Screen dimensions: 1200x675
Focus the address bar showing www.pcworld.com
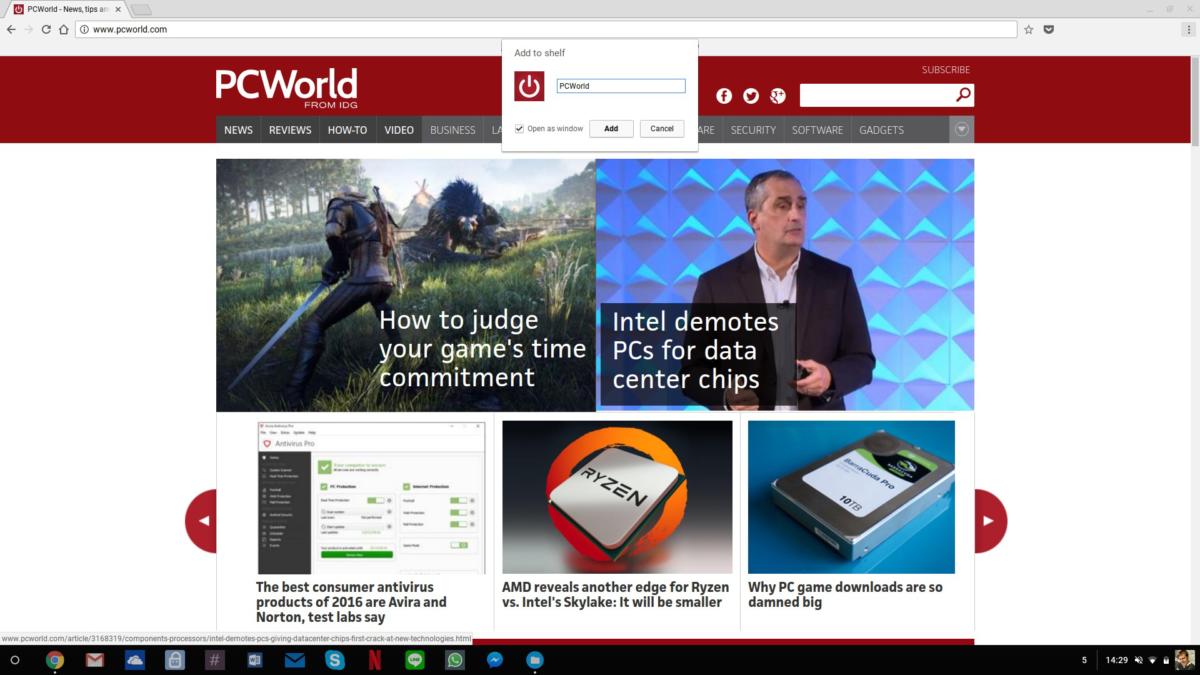[546, 29]
